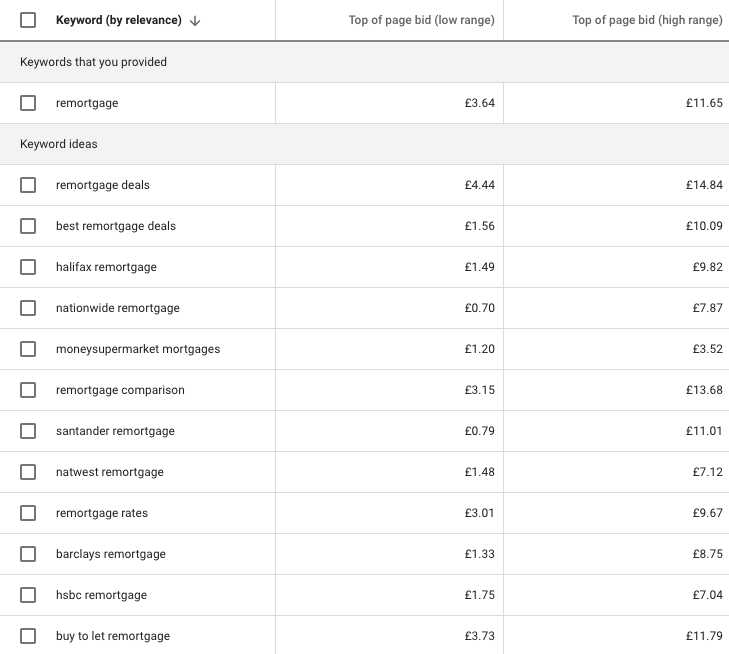Click the Keyword ideas section heading
Screen dimensions: 729x654
click(59, 144)
